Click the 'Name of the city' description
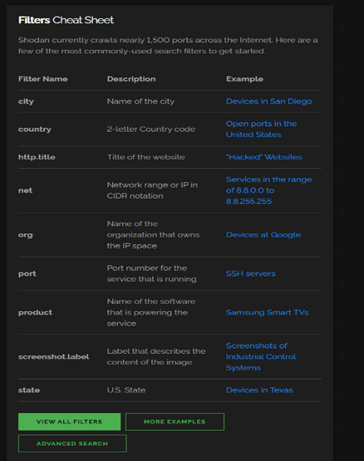The width and height of the screenshot is (364, 461). click(141, 101)
